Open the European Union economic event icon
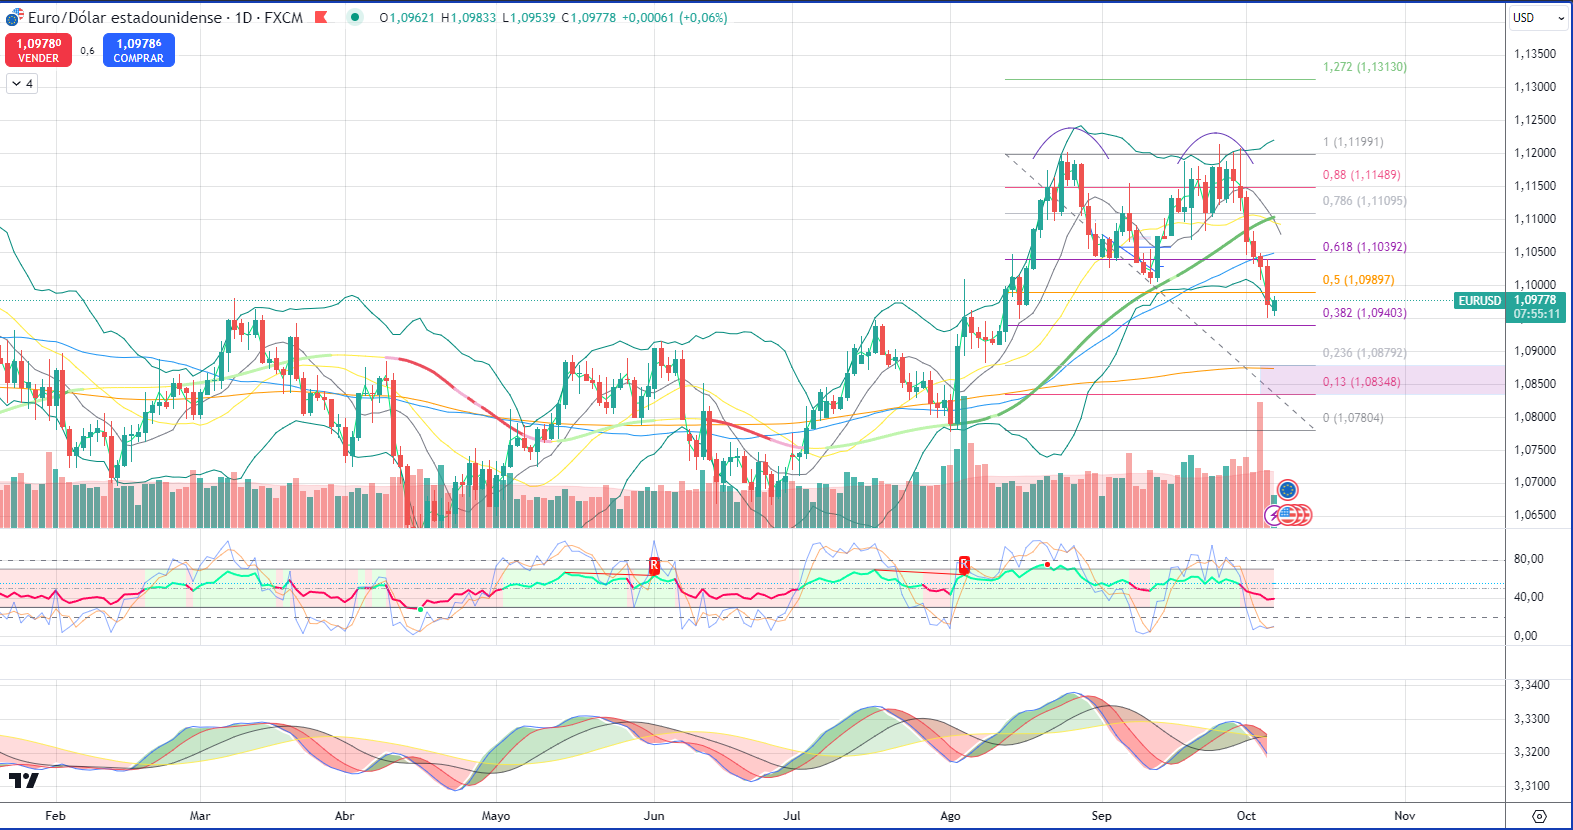This screenshot has width=1573, height=830. pyautogui.click(x=1288, y=490)
